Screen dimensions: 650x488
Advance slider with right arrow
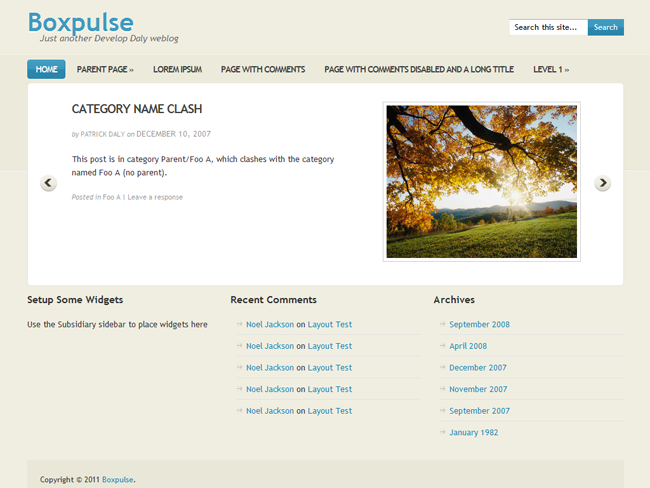(x=602, y=183)
